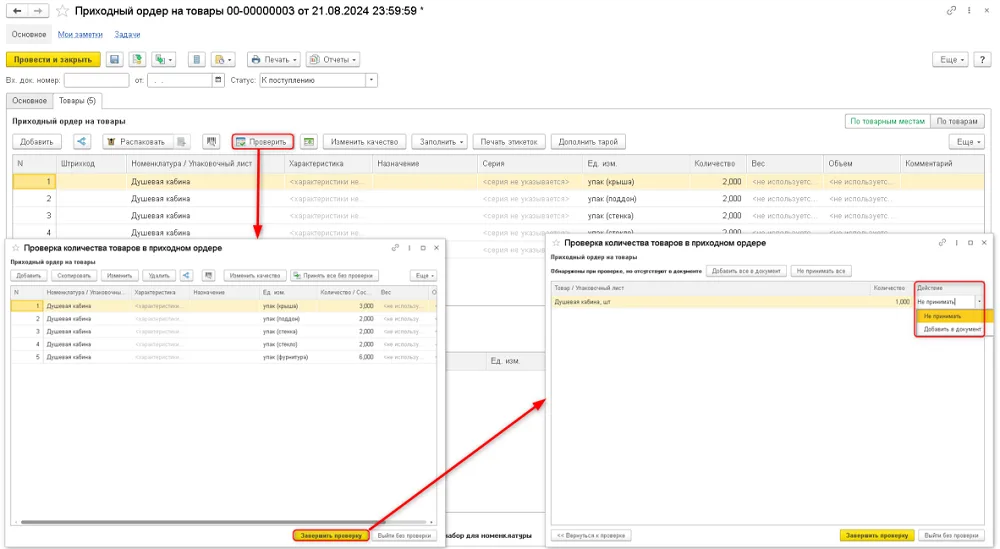Screen dimensions: 1000x549
Task: Open Еще menu in main goods table toolbar
Action: [x=967, y=142]
